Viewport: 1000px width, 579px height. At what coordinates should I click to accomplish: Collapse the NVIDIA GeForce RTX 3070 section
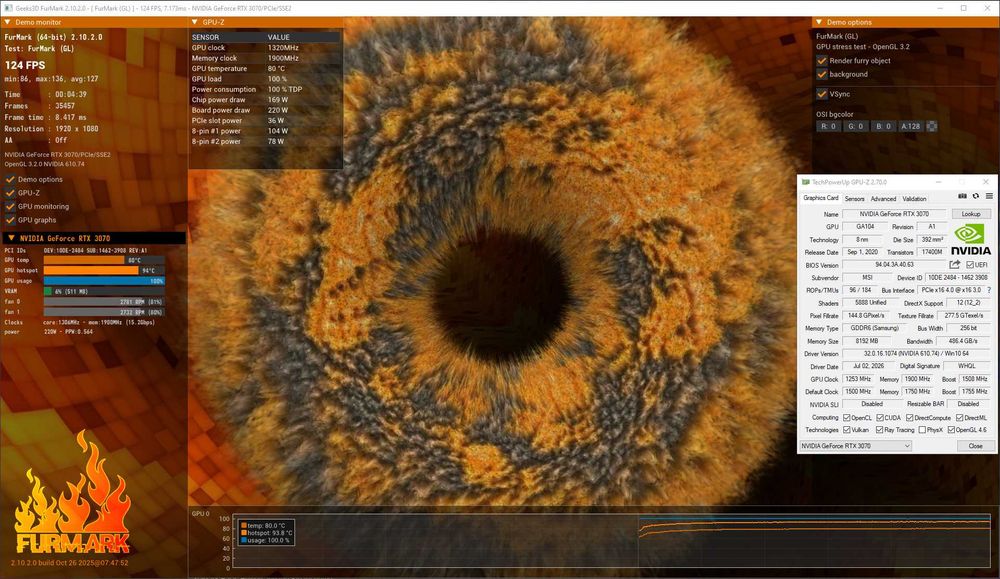pos(11,238)
